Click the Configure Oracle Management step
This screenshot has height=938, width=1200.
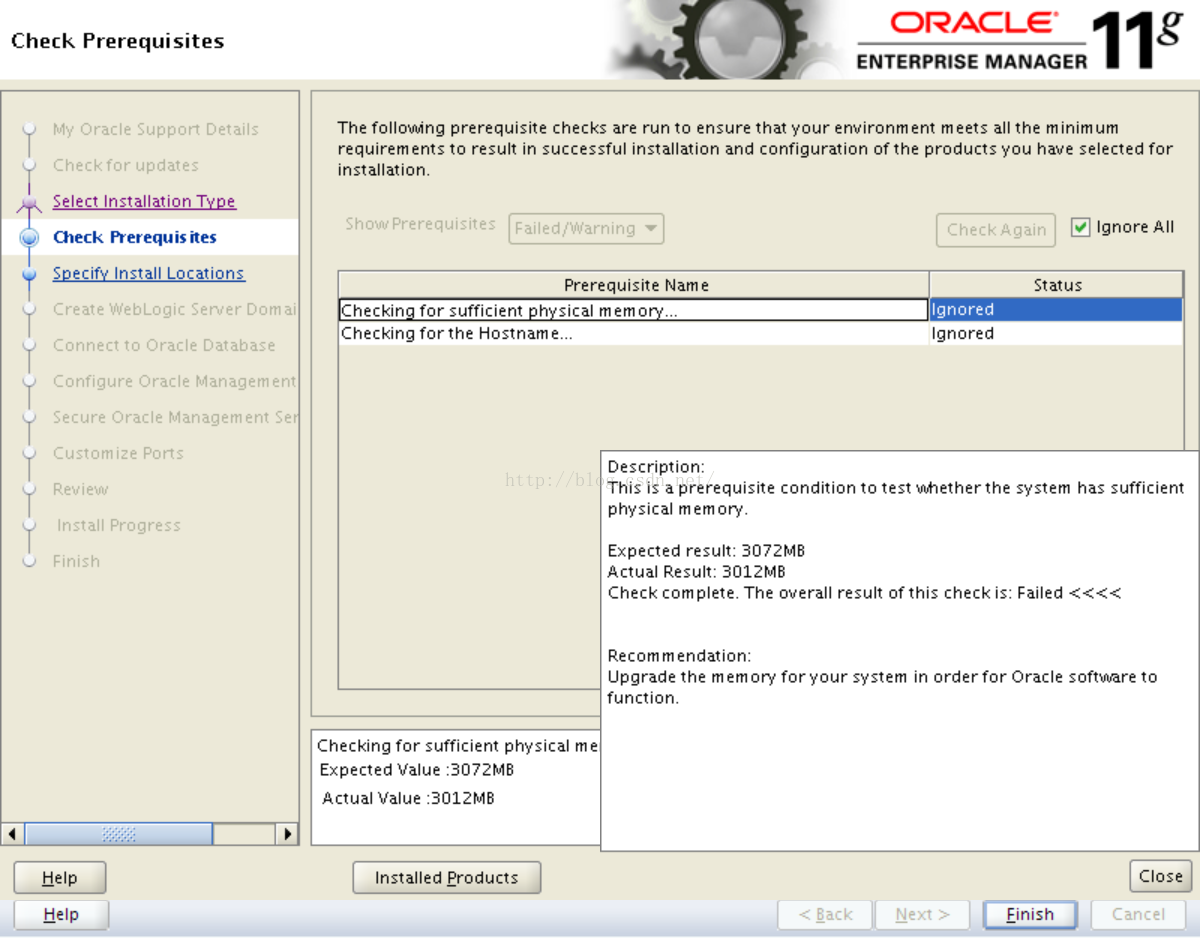(174, 381)
